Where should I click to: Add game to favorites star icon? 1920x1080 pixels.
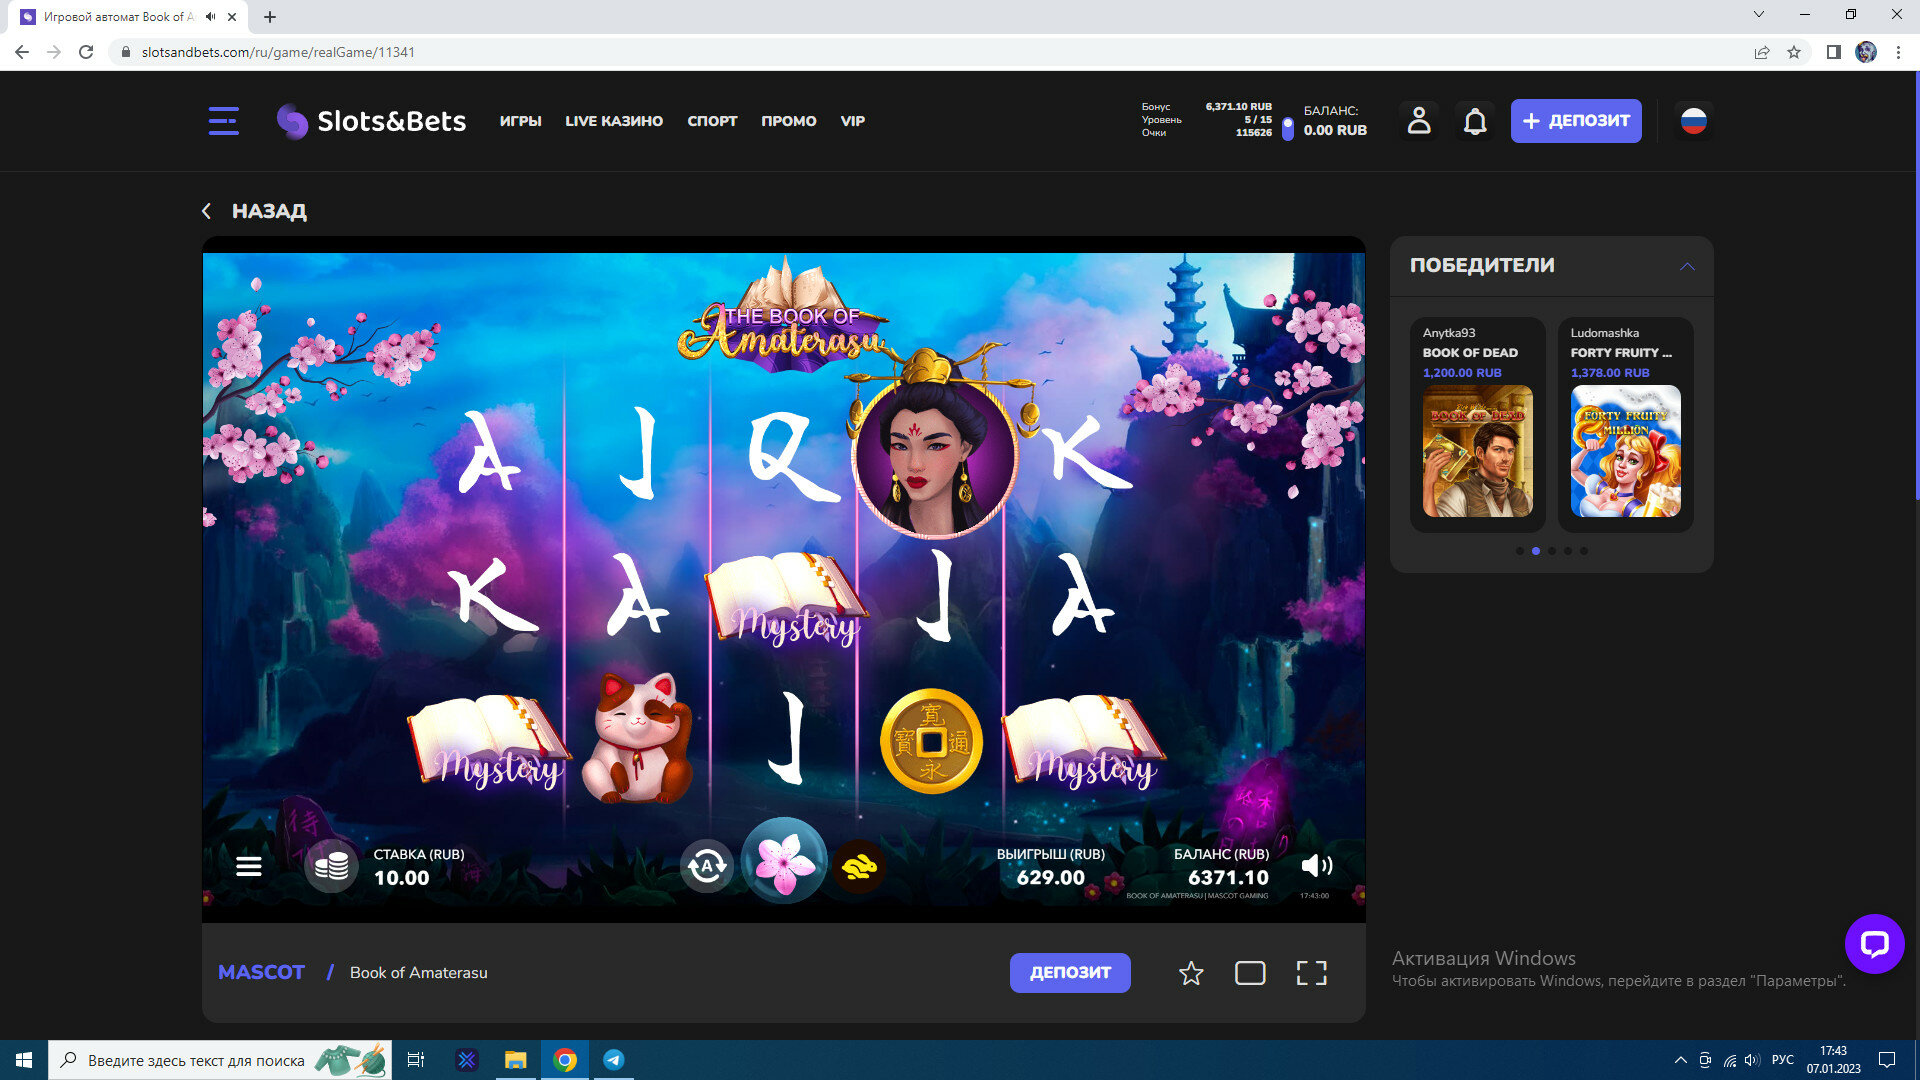pyautogui.click(x=1190, y=973)
